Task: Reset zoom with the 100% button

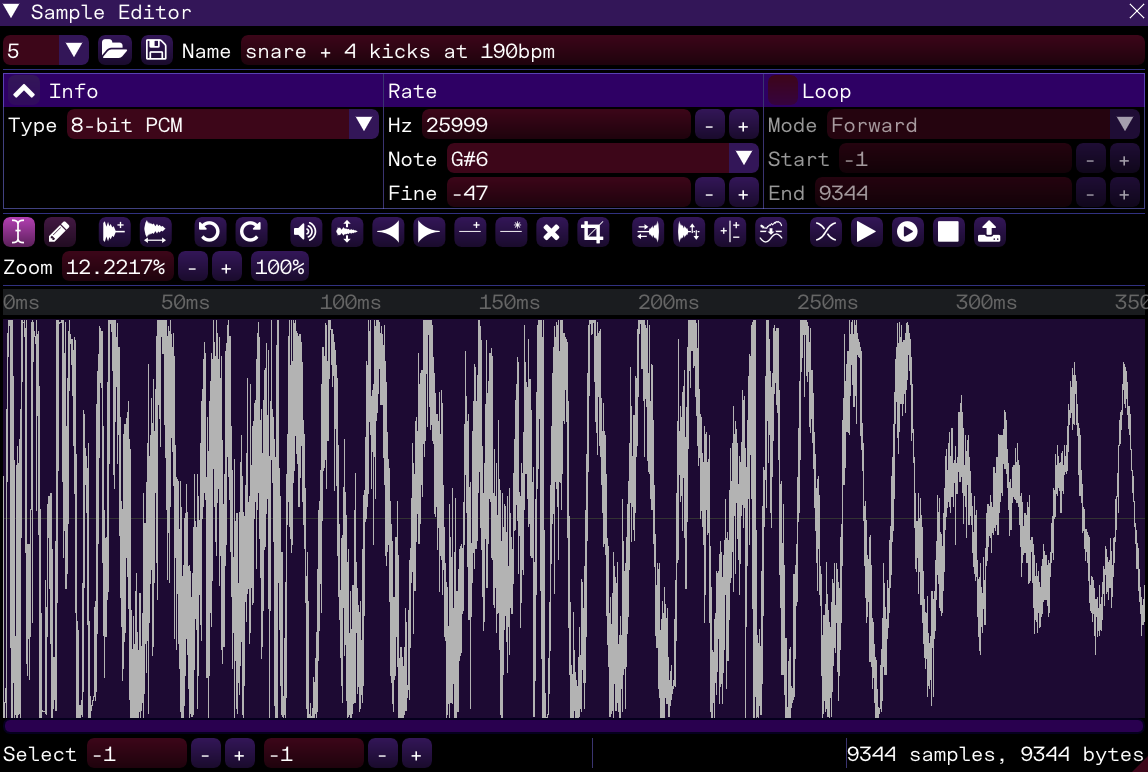Action: click(x=280, y=267)
